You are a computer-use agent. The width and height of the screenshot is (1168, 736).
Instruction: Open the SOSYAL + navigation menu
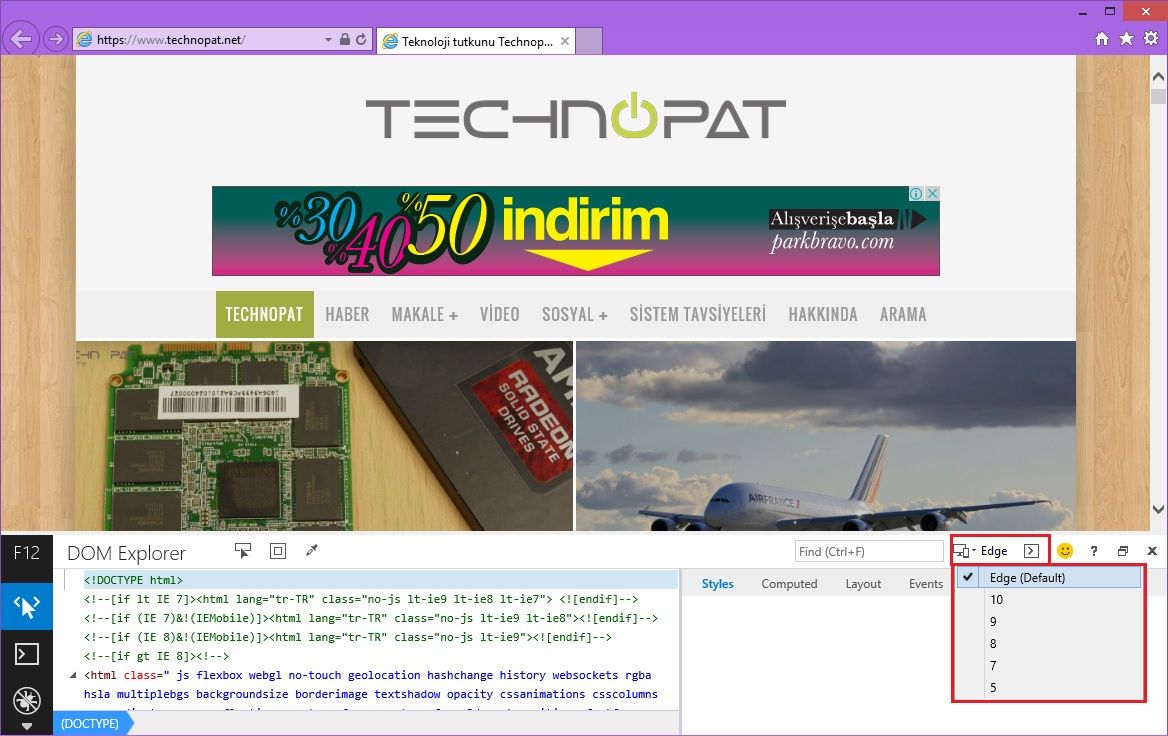point(574,314)
